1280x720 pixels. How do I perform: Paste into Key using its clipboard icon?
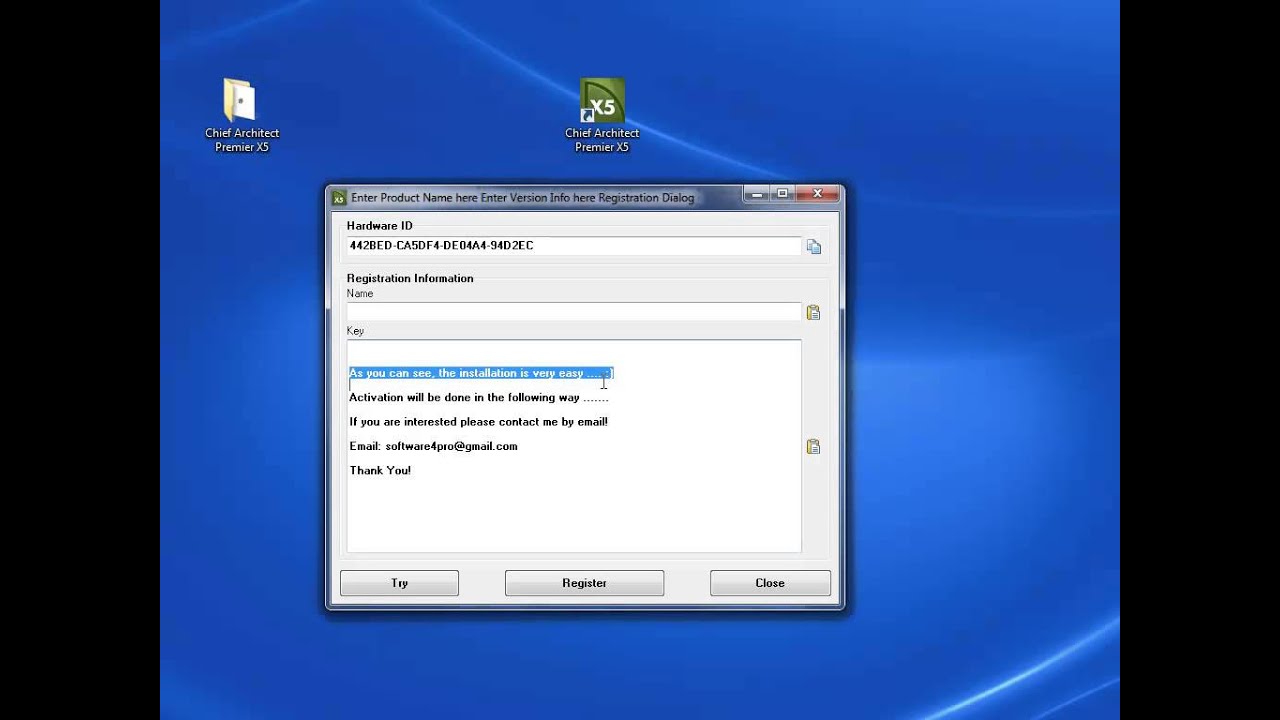pyautogui.click(x=813, y=446)
